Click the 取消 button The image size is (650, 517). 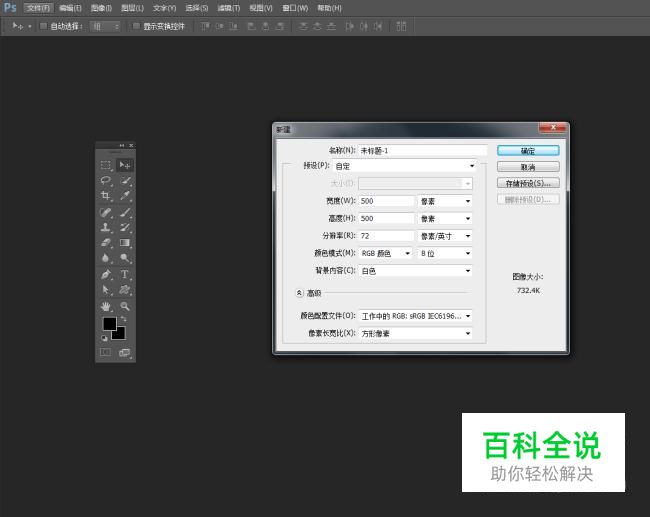(528, 167)
